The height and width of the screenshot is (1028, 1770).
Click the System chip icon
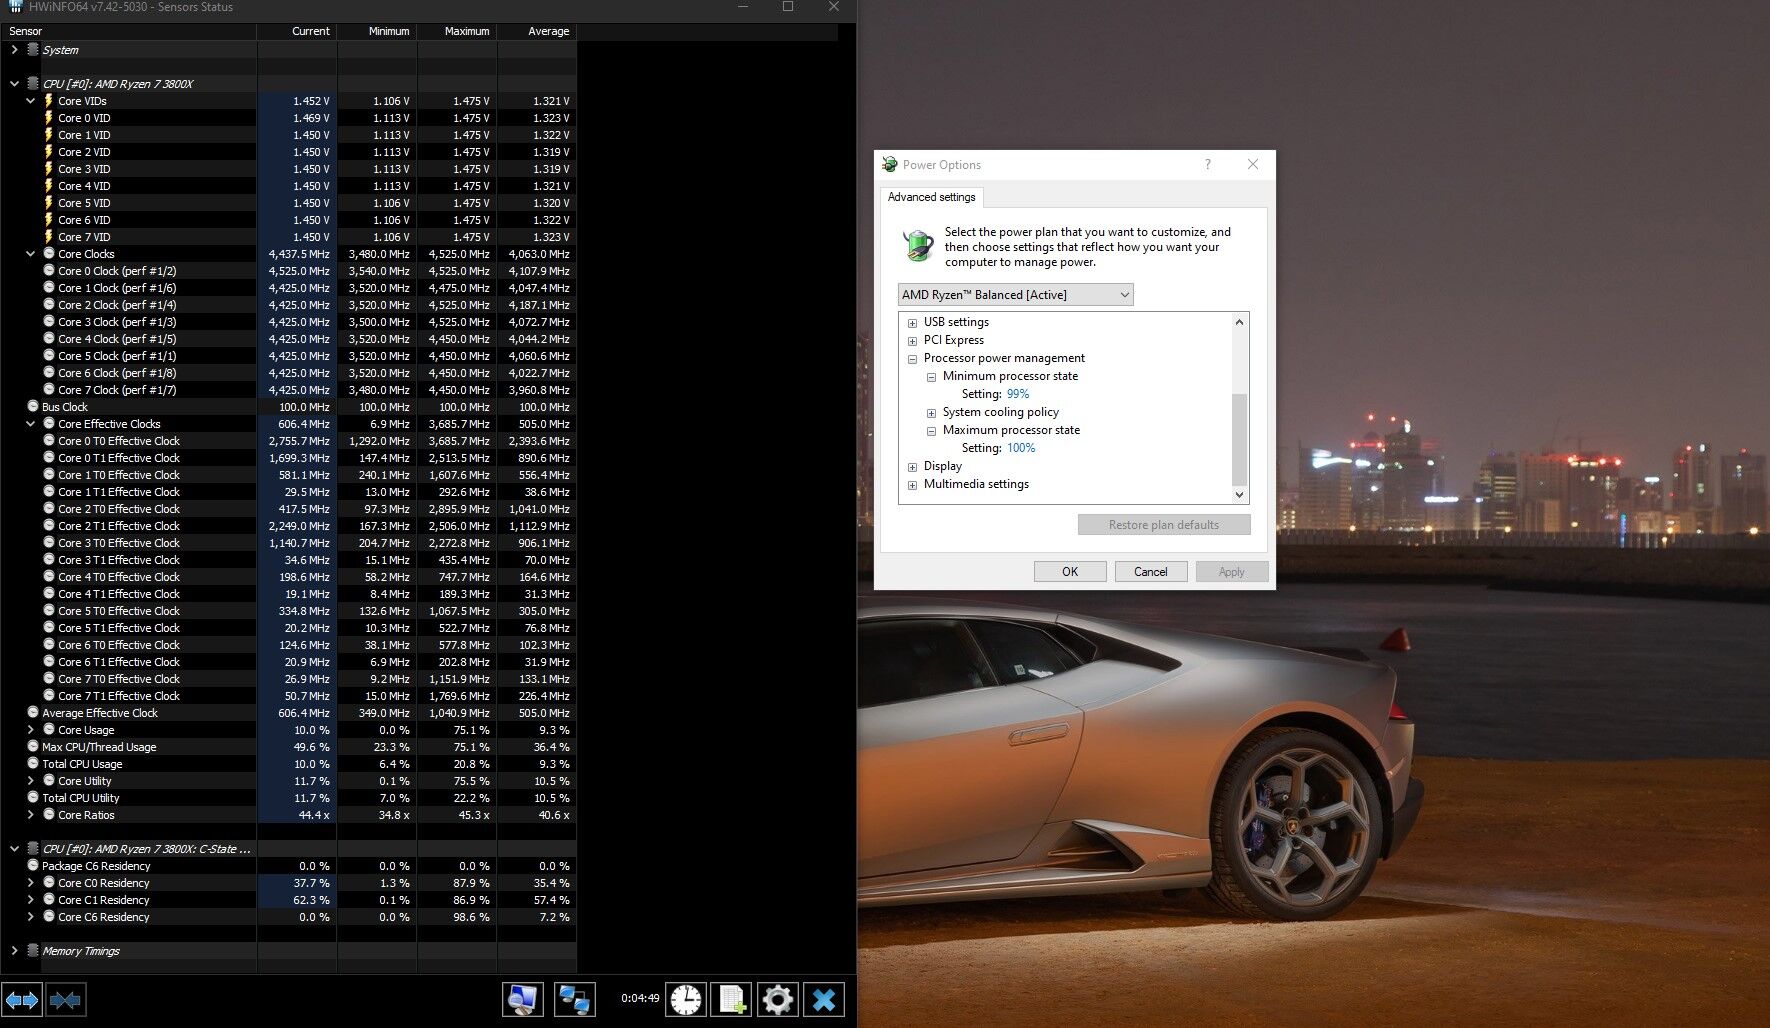(33, 50)
